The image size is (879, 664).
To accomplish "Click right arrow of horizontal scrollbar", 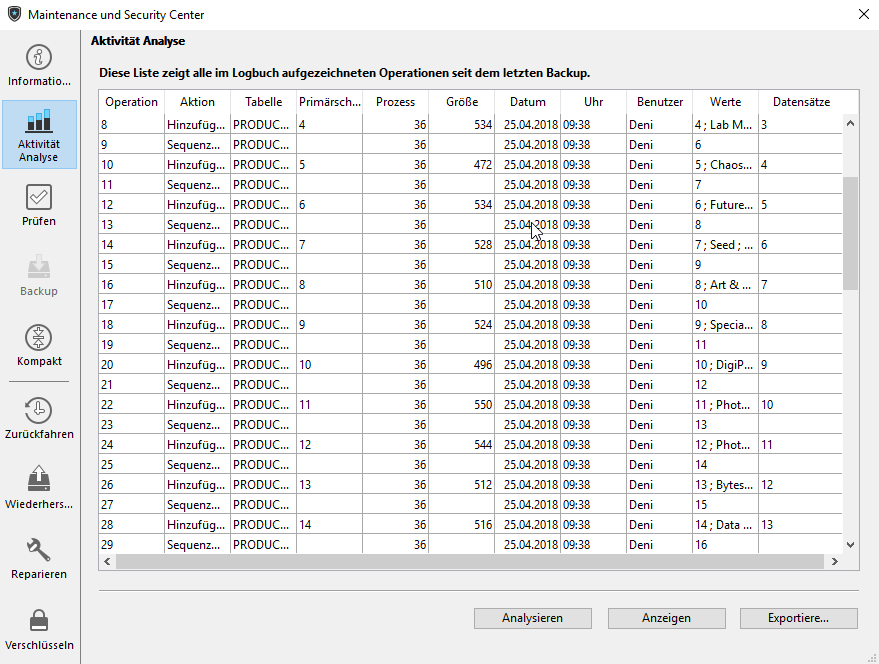I will [834, 562].
